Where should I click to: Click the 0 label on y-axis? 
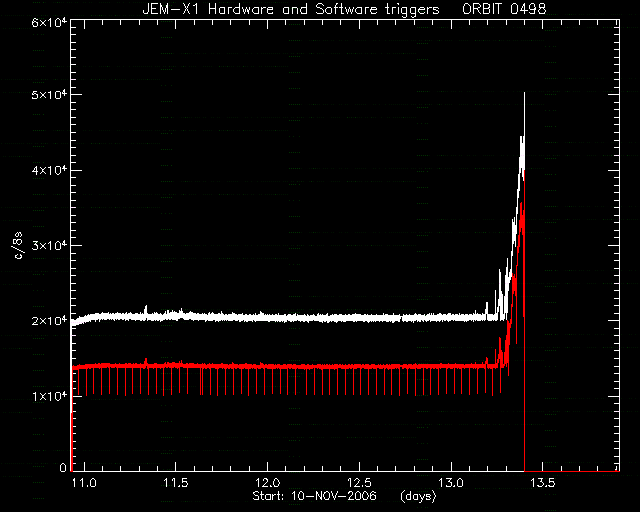[x=63, y=468]
